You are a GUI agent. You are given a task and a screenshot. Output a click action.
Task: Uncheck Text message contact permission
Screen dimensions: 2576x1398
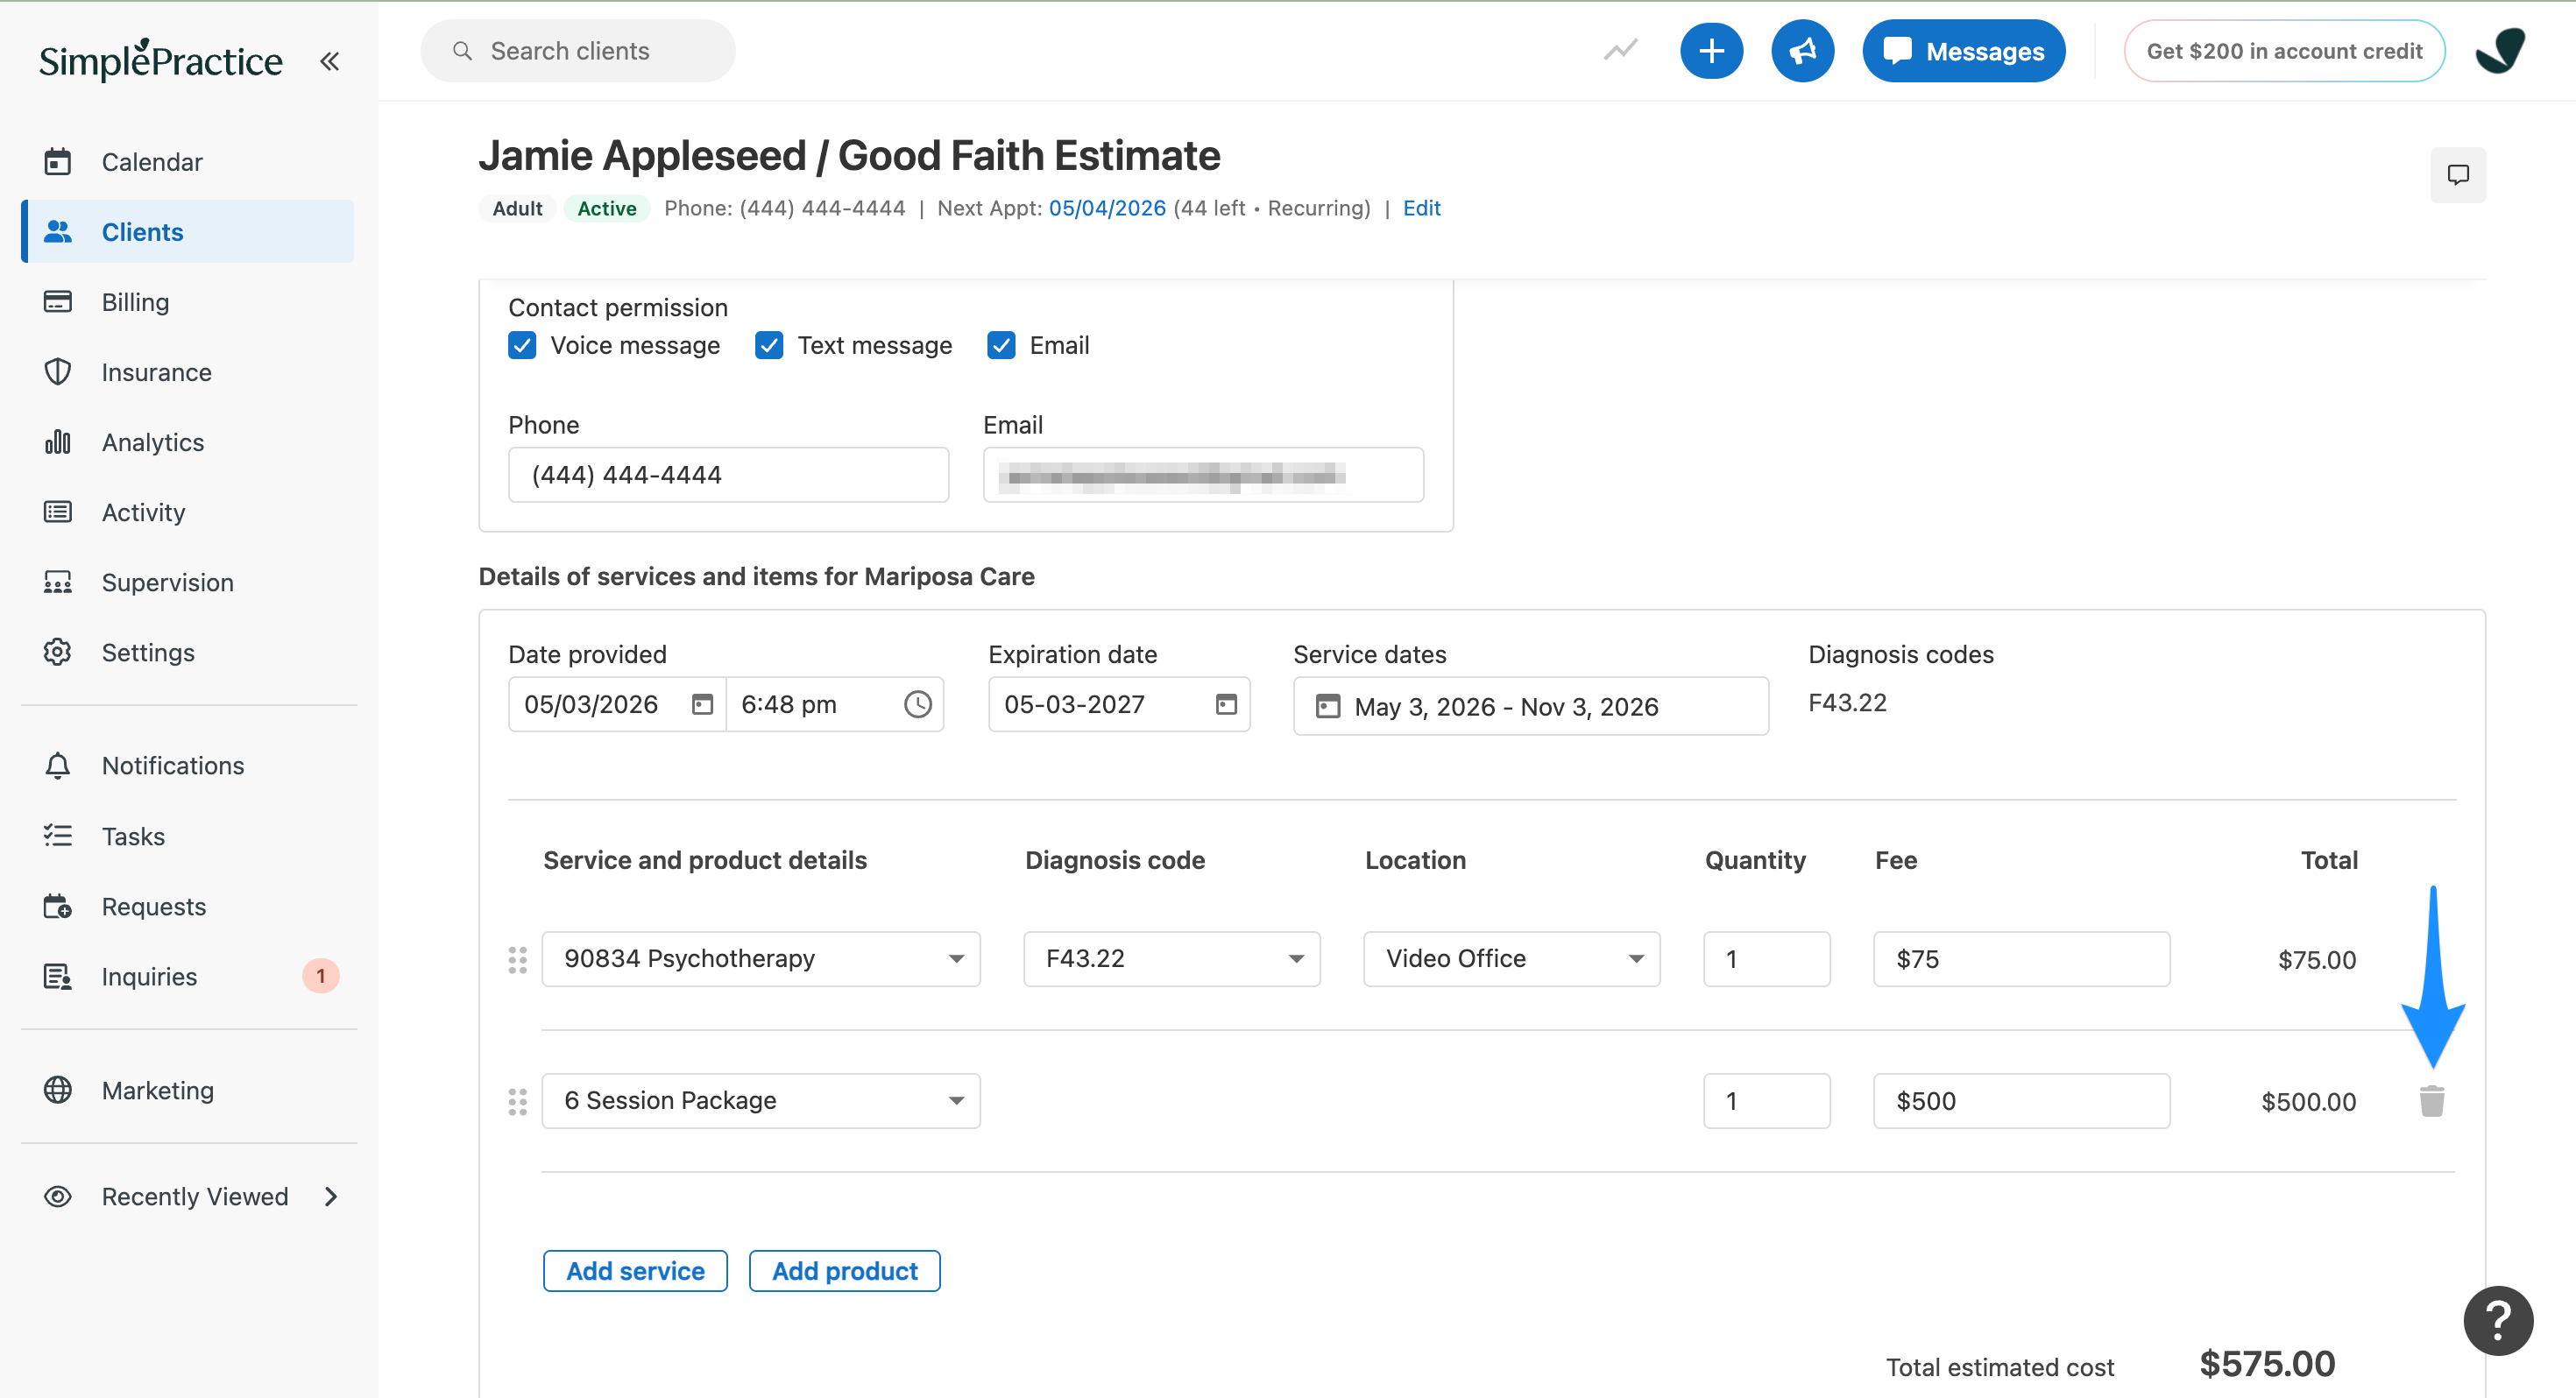coord(769,345)
